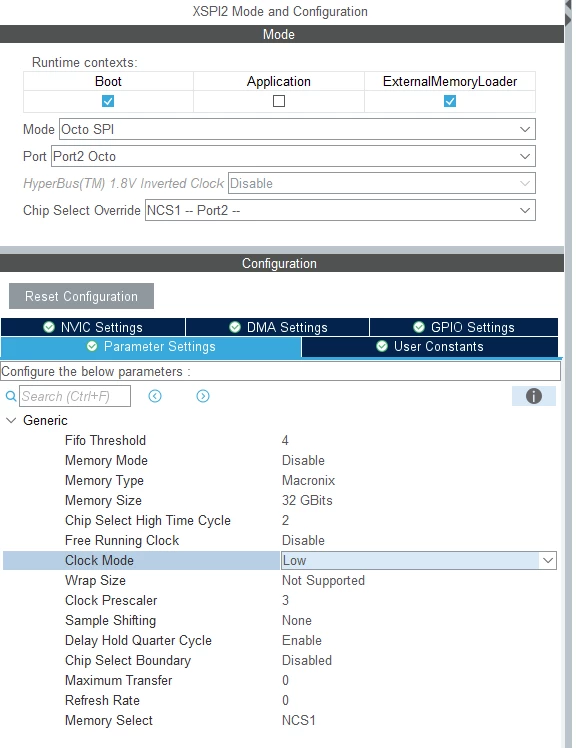Switch to the GPIO Settings tab

[464, 327]
